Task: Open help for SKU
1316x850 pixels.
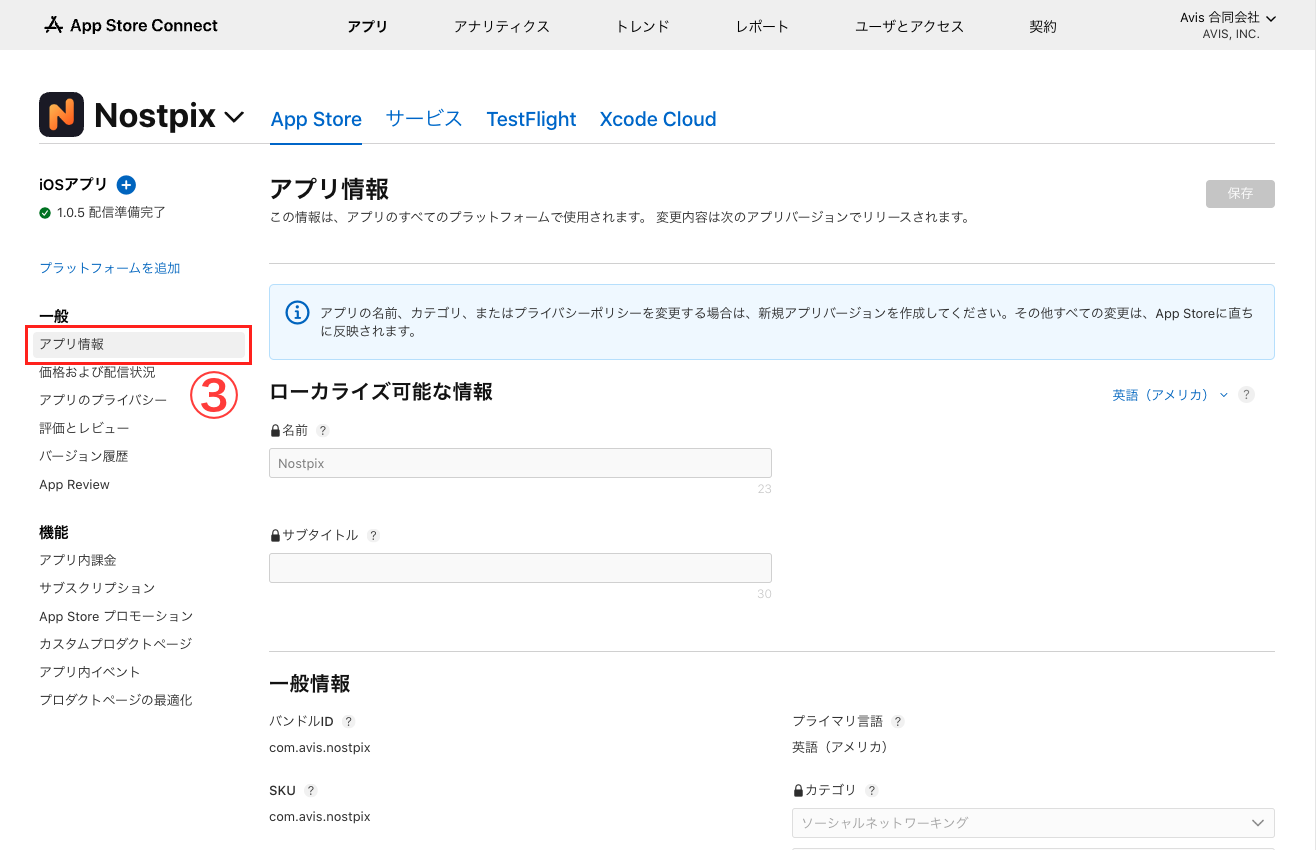Action: (310, 791)
